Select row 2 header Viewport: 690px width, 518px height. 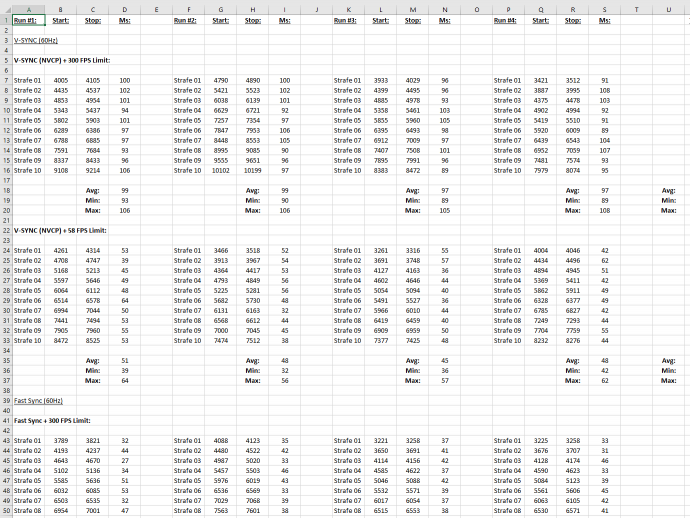pos(6,30)
